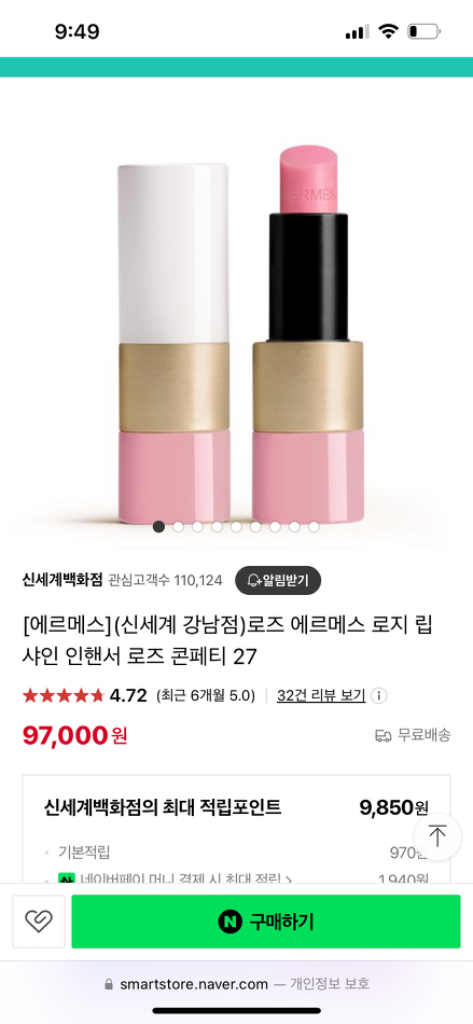Toggle 알림받기 store notifications
This screenshot has width=473, height=1024.
(278, 580)
